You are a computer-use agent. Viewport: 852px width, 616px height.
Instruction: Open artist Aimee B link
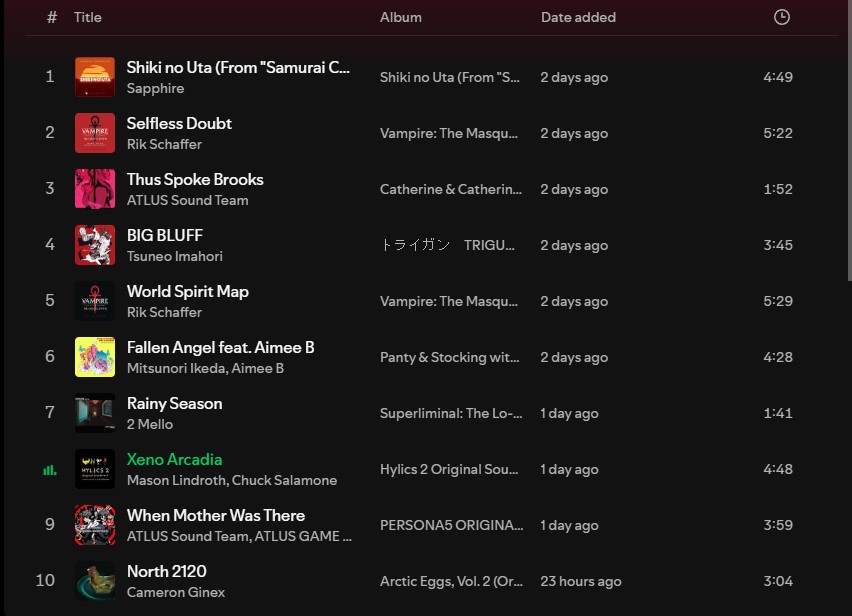coord(258,368)
